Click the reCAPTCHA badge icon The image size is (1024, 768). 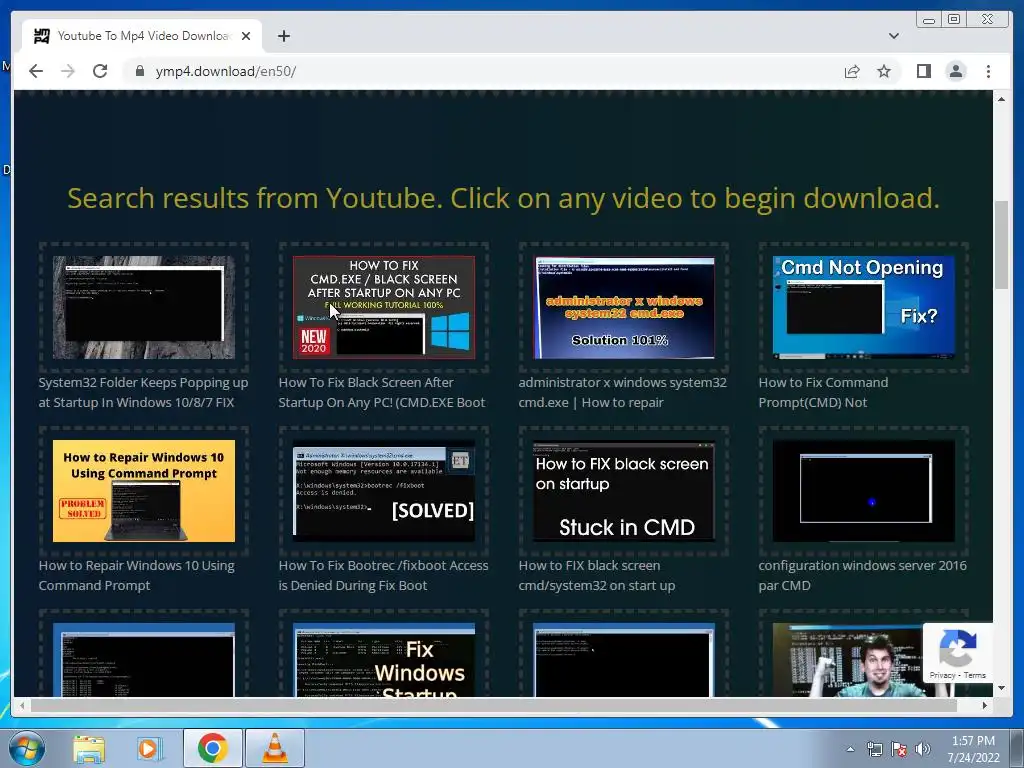point(957,647)
